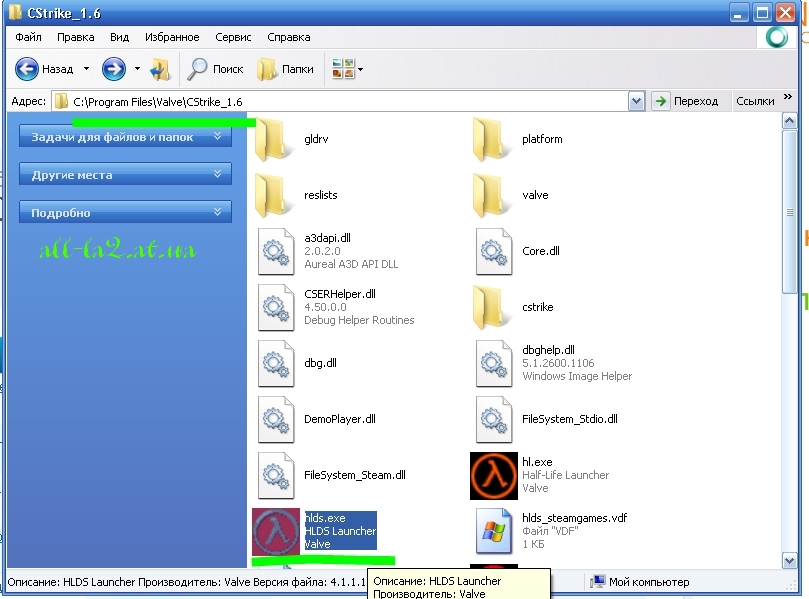Open the Views icon menu

tap(343, 69)
